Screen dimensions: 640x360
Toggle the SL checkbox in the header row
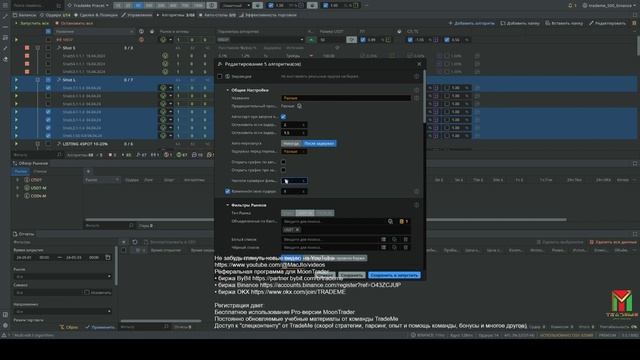tap(410, 40)
